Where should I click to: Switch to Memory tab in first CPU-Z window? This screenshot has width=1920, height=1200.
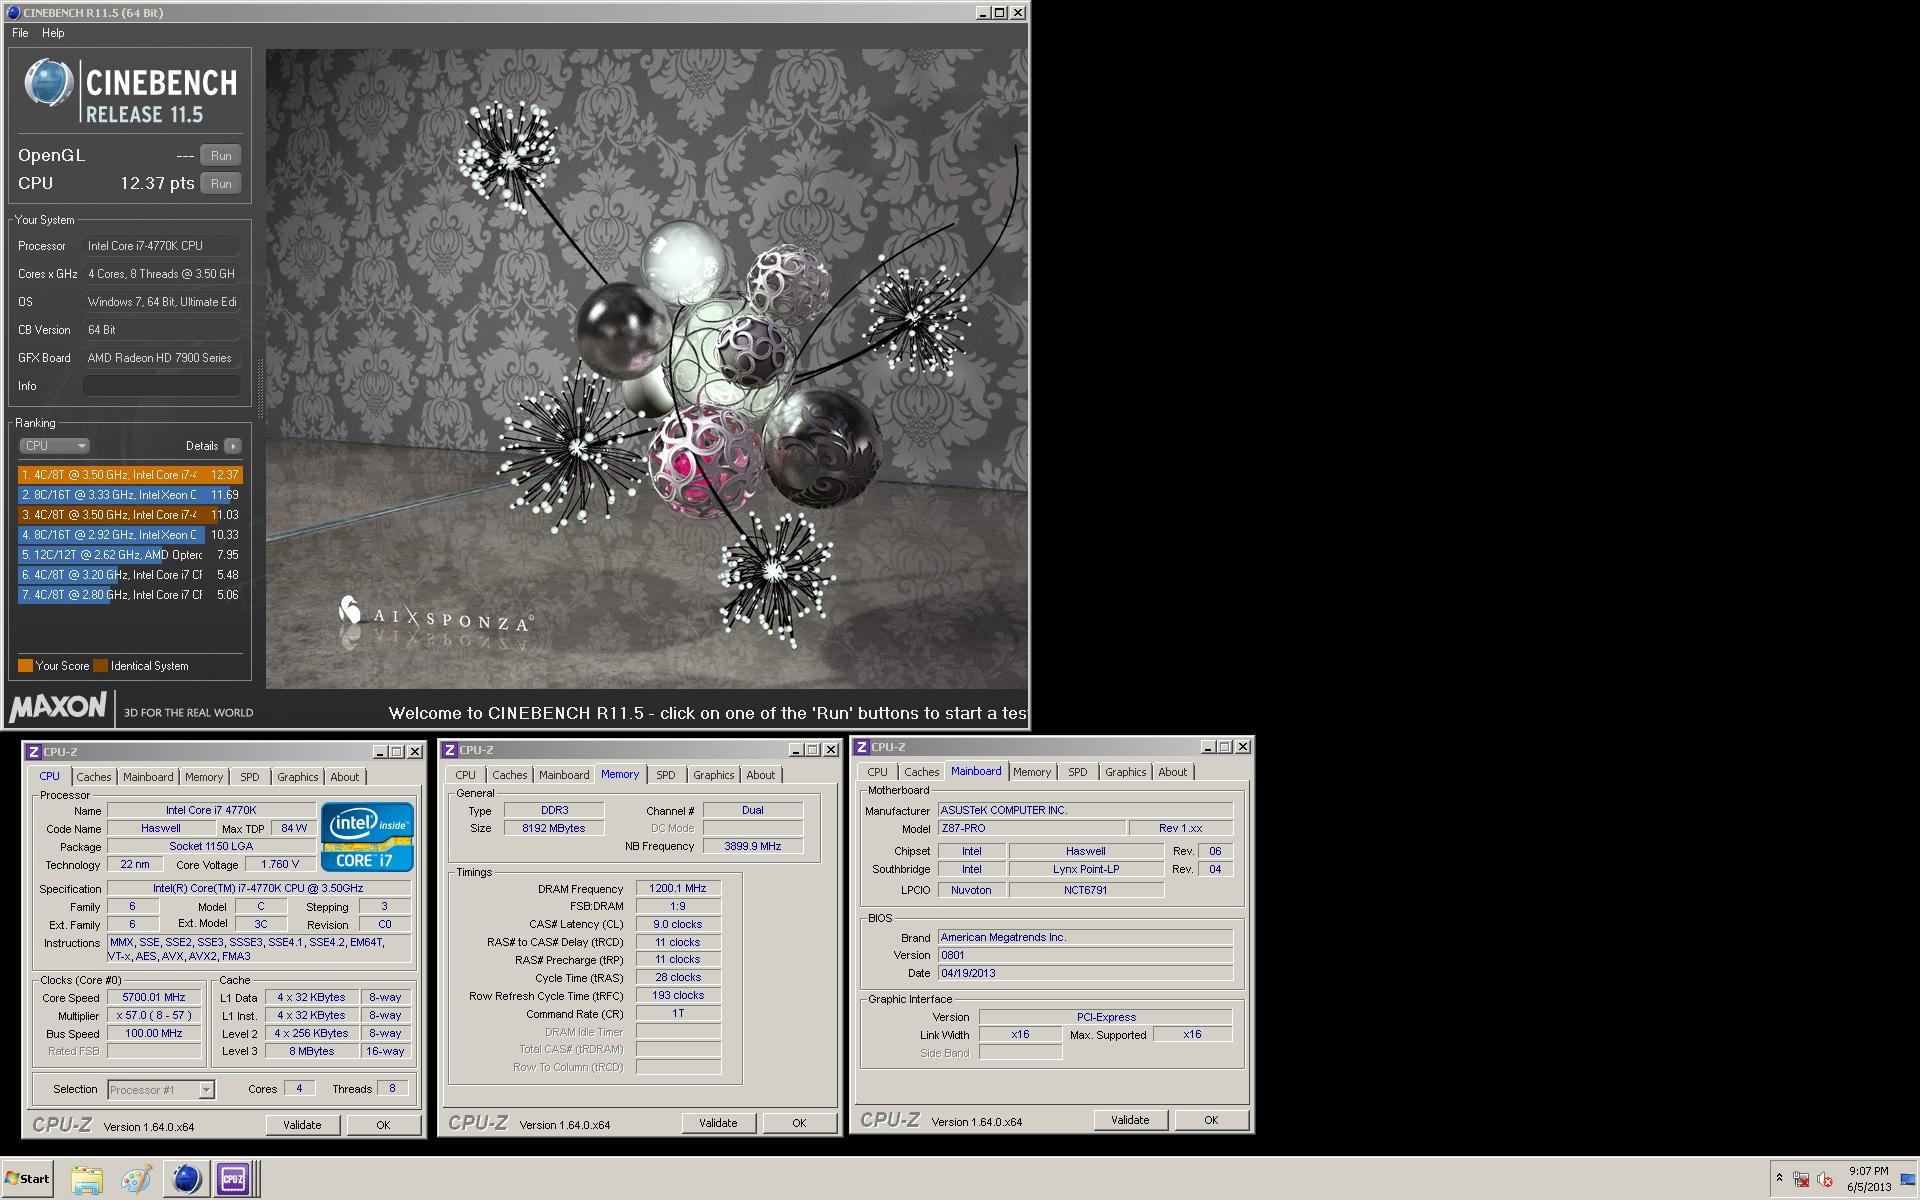coord(204,777)
